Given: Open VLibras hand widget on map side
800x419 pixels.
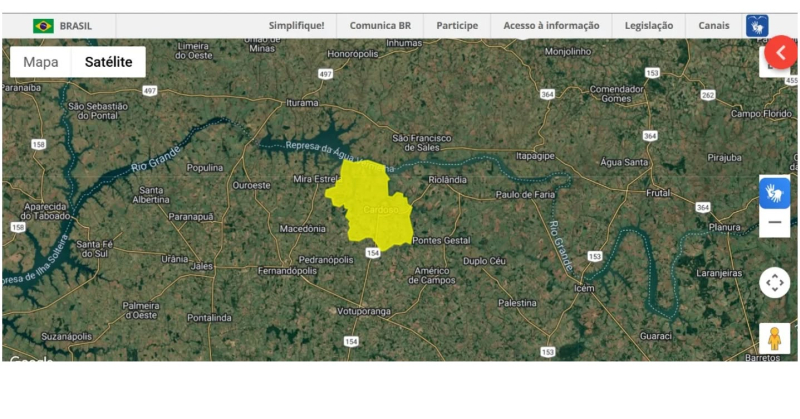Looking at the screenshot, I should pos(774,193).
